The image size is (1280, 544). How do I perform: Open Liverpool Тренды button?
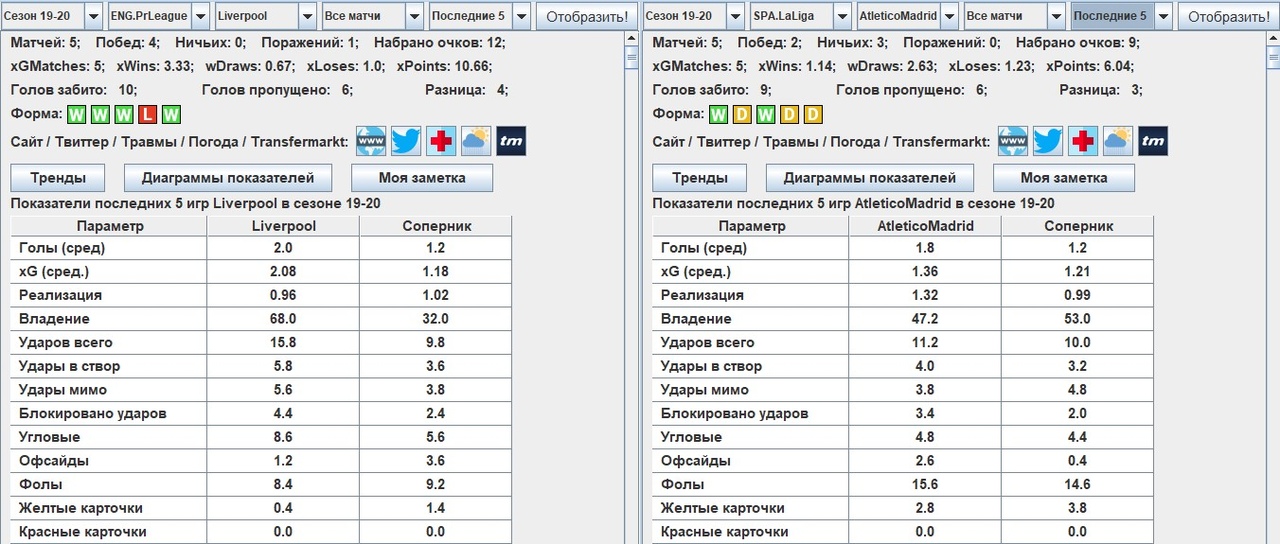pyautogui.click(x=58, y=178)
